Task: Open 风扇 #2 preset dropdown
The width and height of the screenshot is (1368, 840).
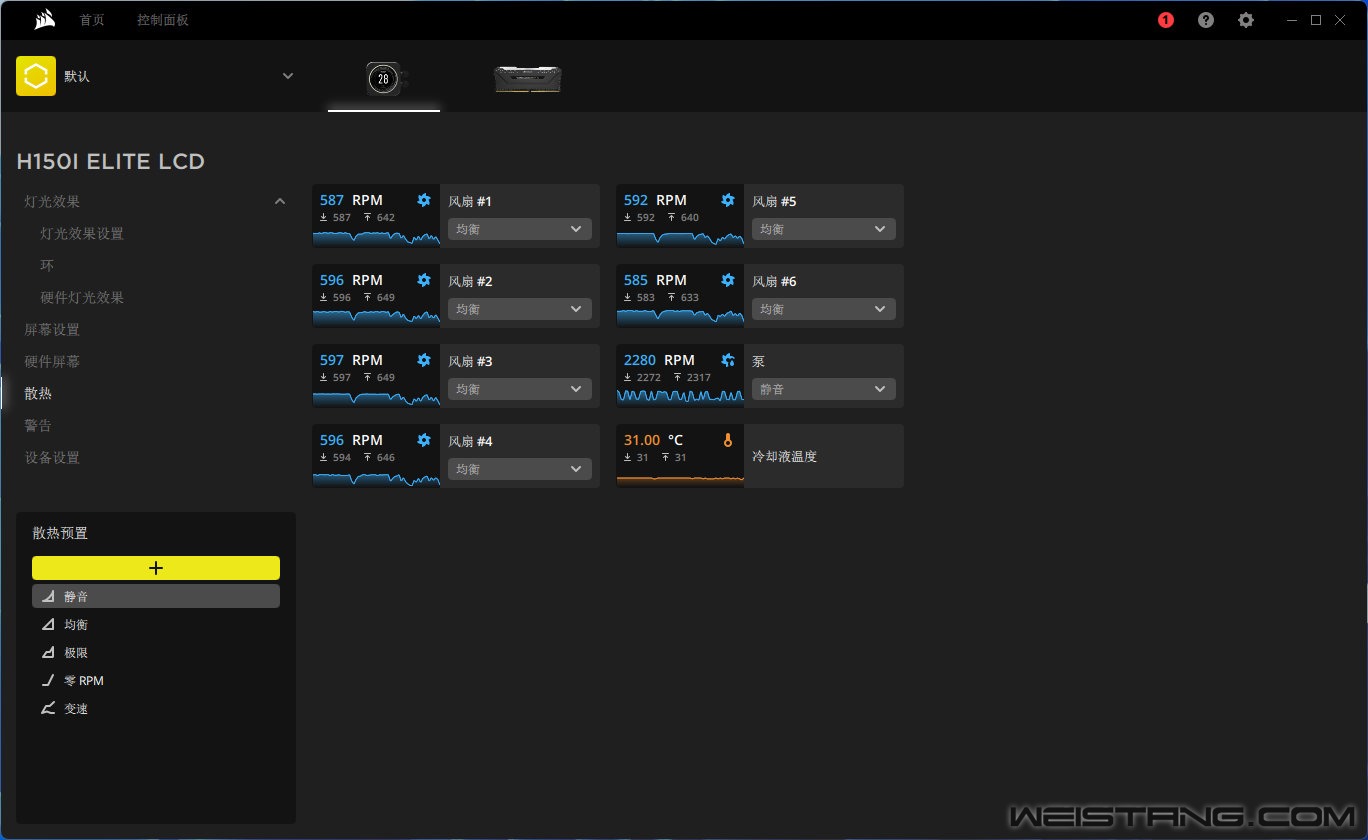Action: 520,309
